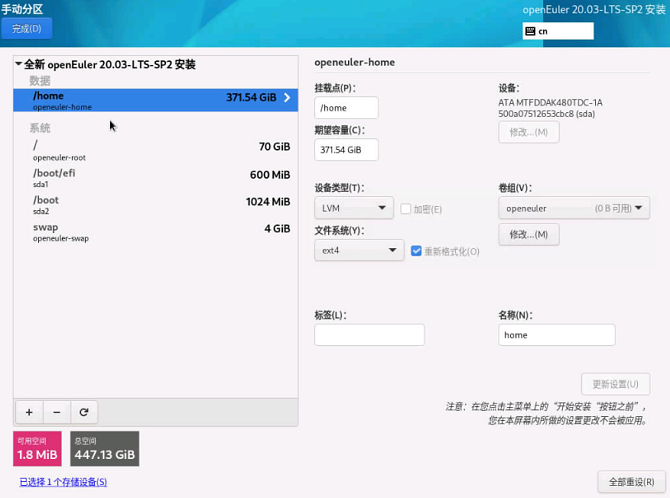The height and width of the screenshot is (498, 670).
Task: Select the swap openeuler-swap partition
Action: point(155,232)
